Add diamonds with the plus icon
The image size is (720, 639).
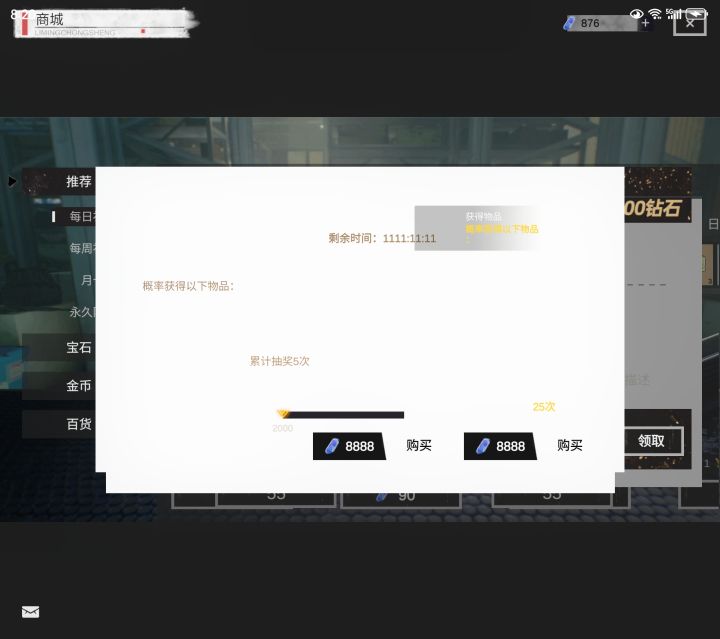tap(645, 23)
